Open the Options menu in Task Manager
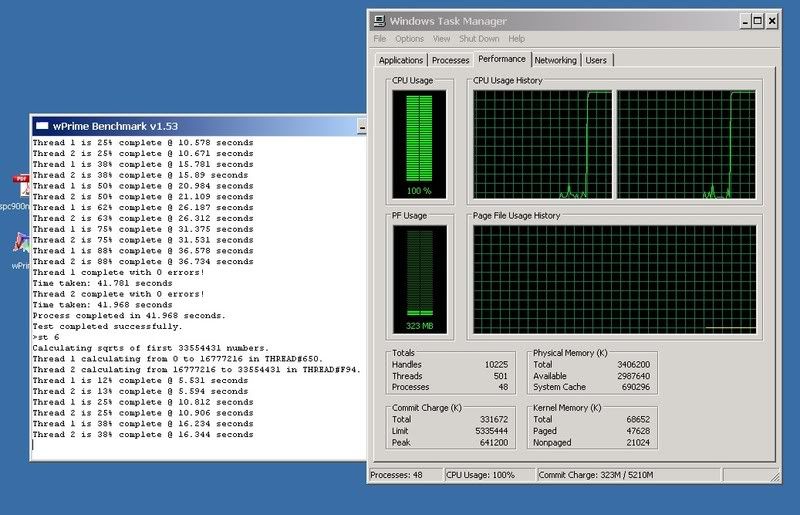The height and width of the screenshot is (515, 800). point(409,39)
